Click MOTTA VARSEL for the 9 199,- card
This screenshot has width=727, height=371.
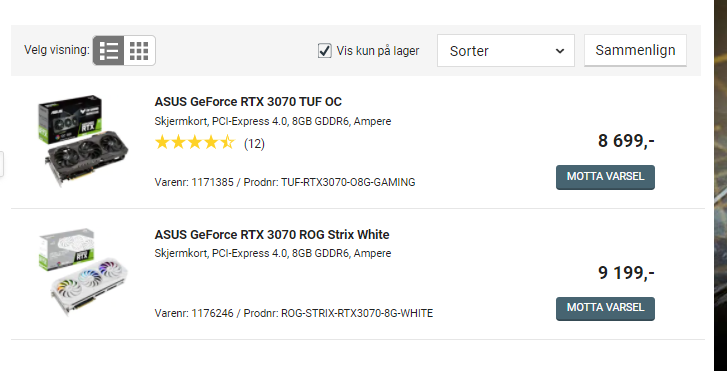pos(605,308)
